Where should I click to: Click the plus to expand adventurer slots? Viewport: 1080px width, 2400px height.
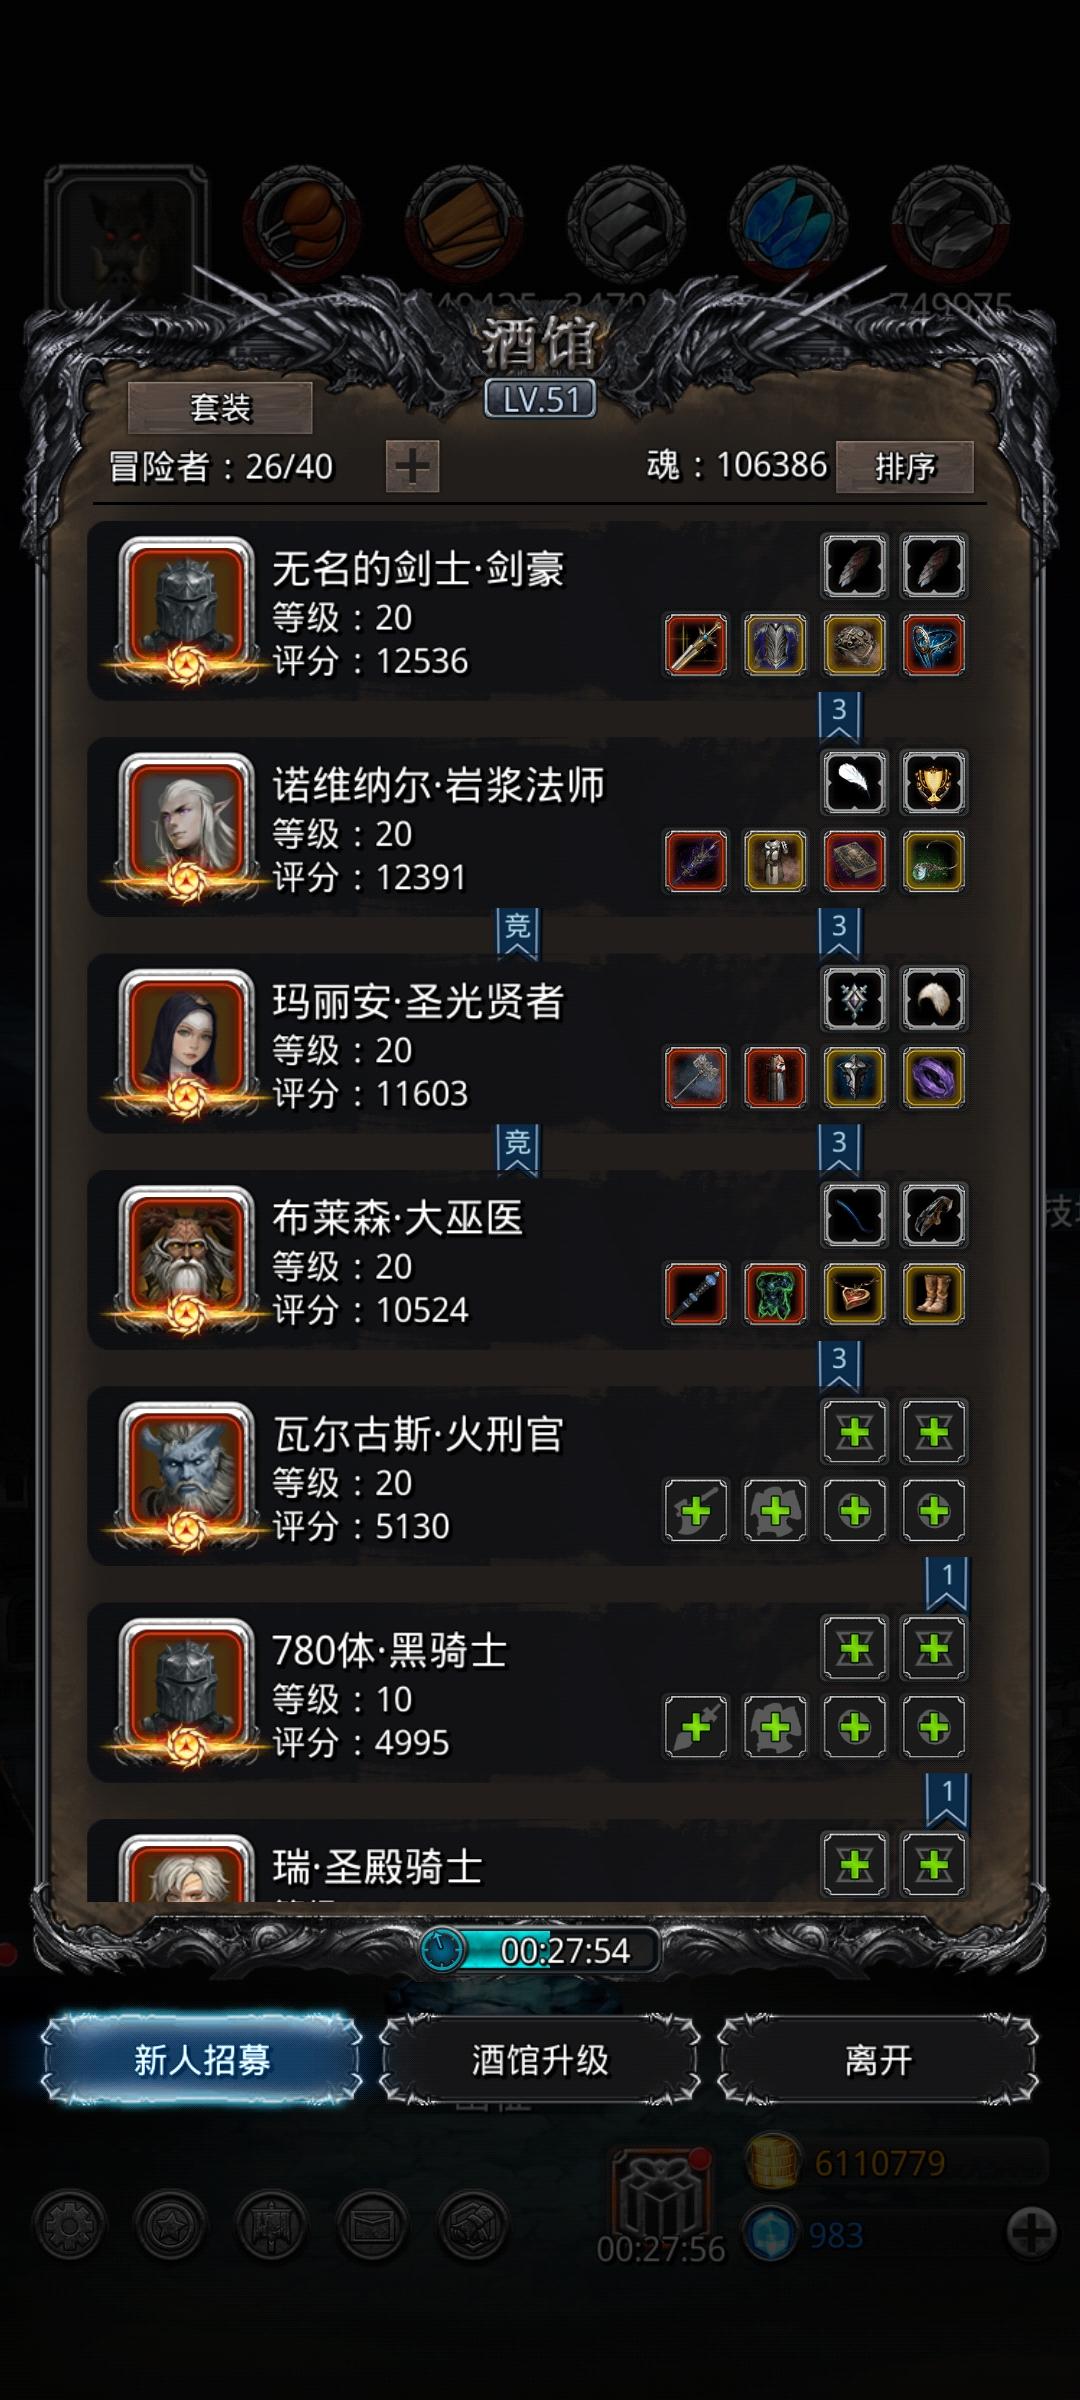coord(413,467)
